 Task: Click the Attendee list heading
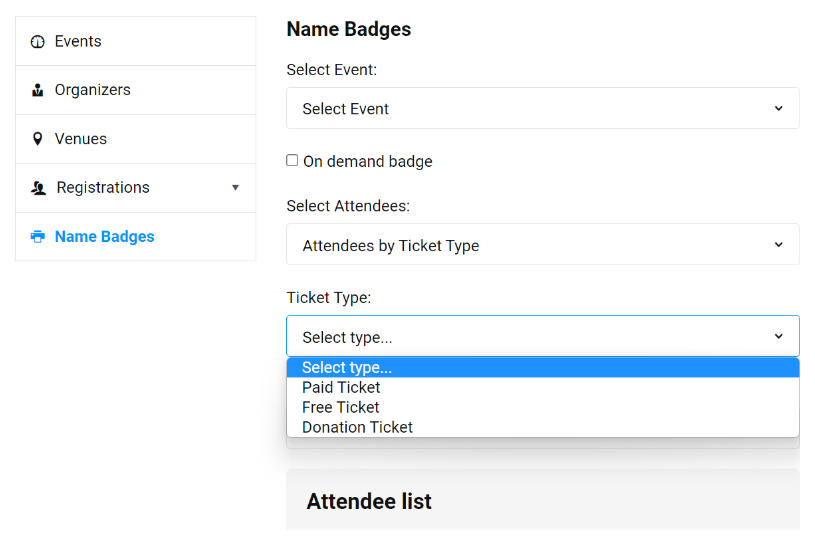(369, 501)
